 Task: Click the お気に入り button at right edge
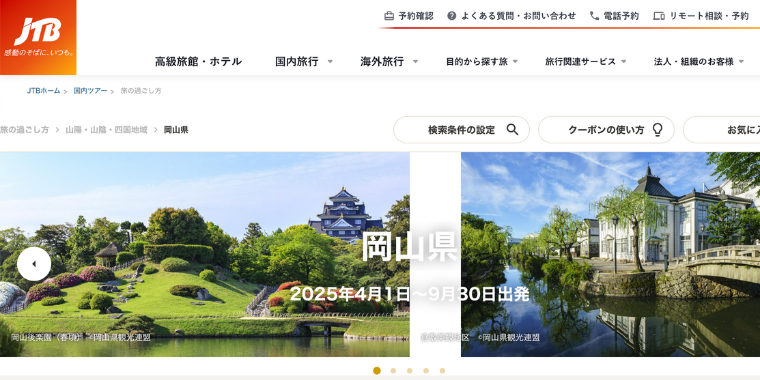point(722,129)
